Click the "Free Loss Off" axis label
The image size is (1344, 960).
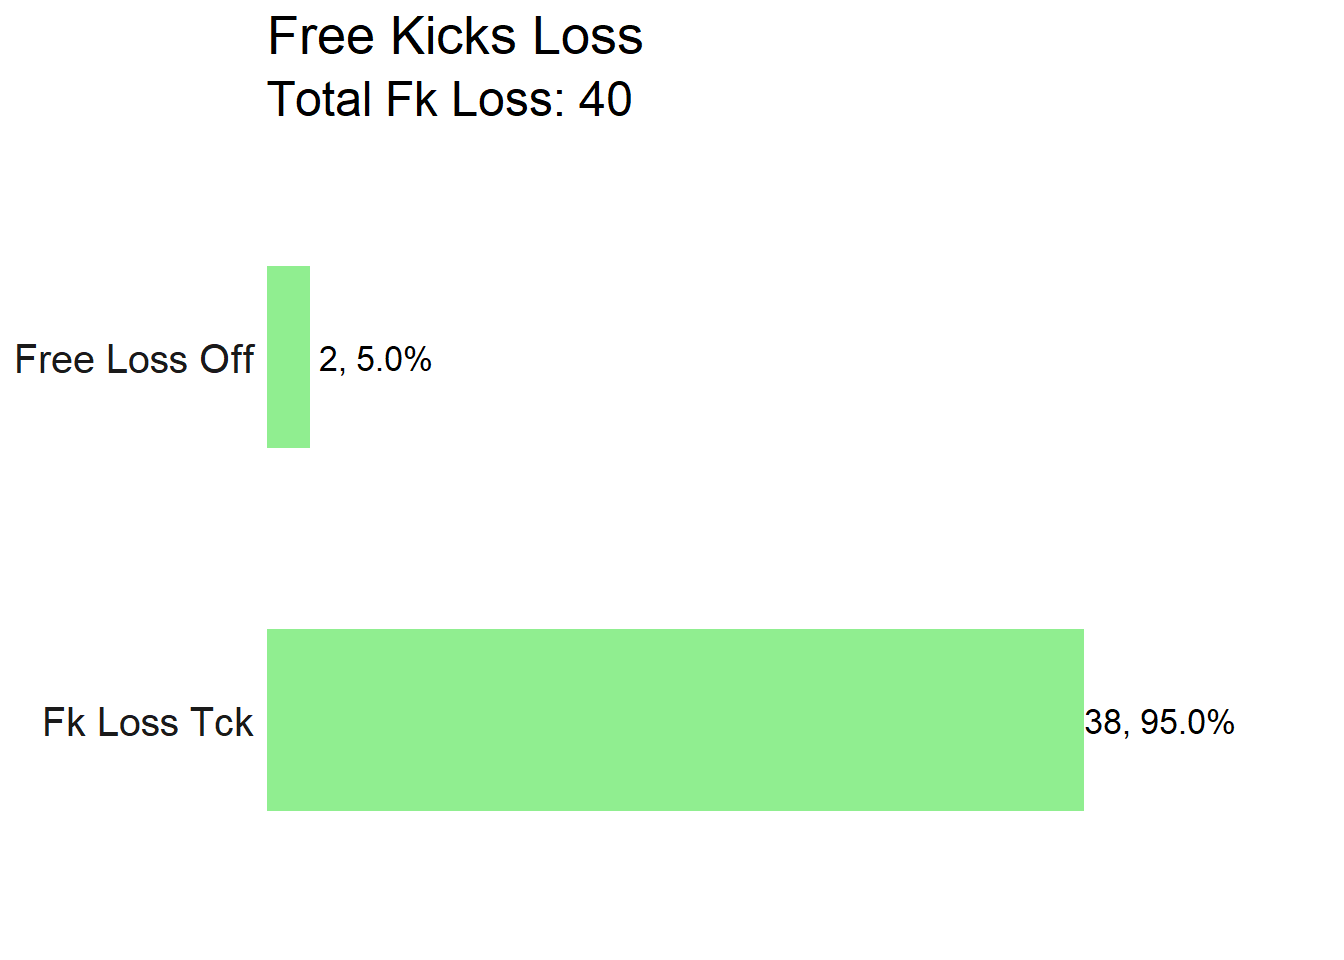[135, 360]
